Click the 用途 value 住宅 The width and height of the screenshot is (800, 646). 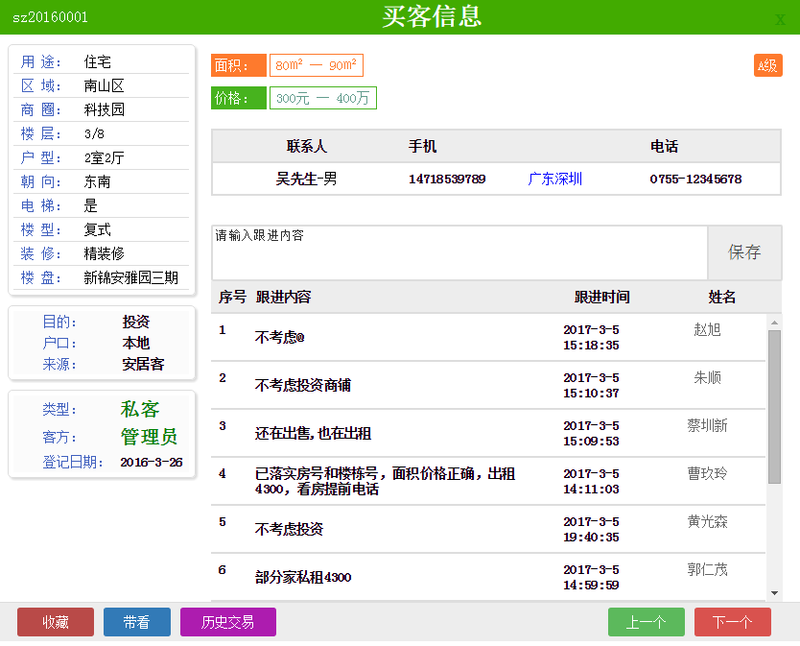(97, 62)
